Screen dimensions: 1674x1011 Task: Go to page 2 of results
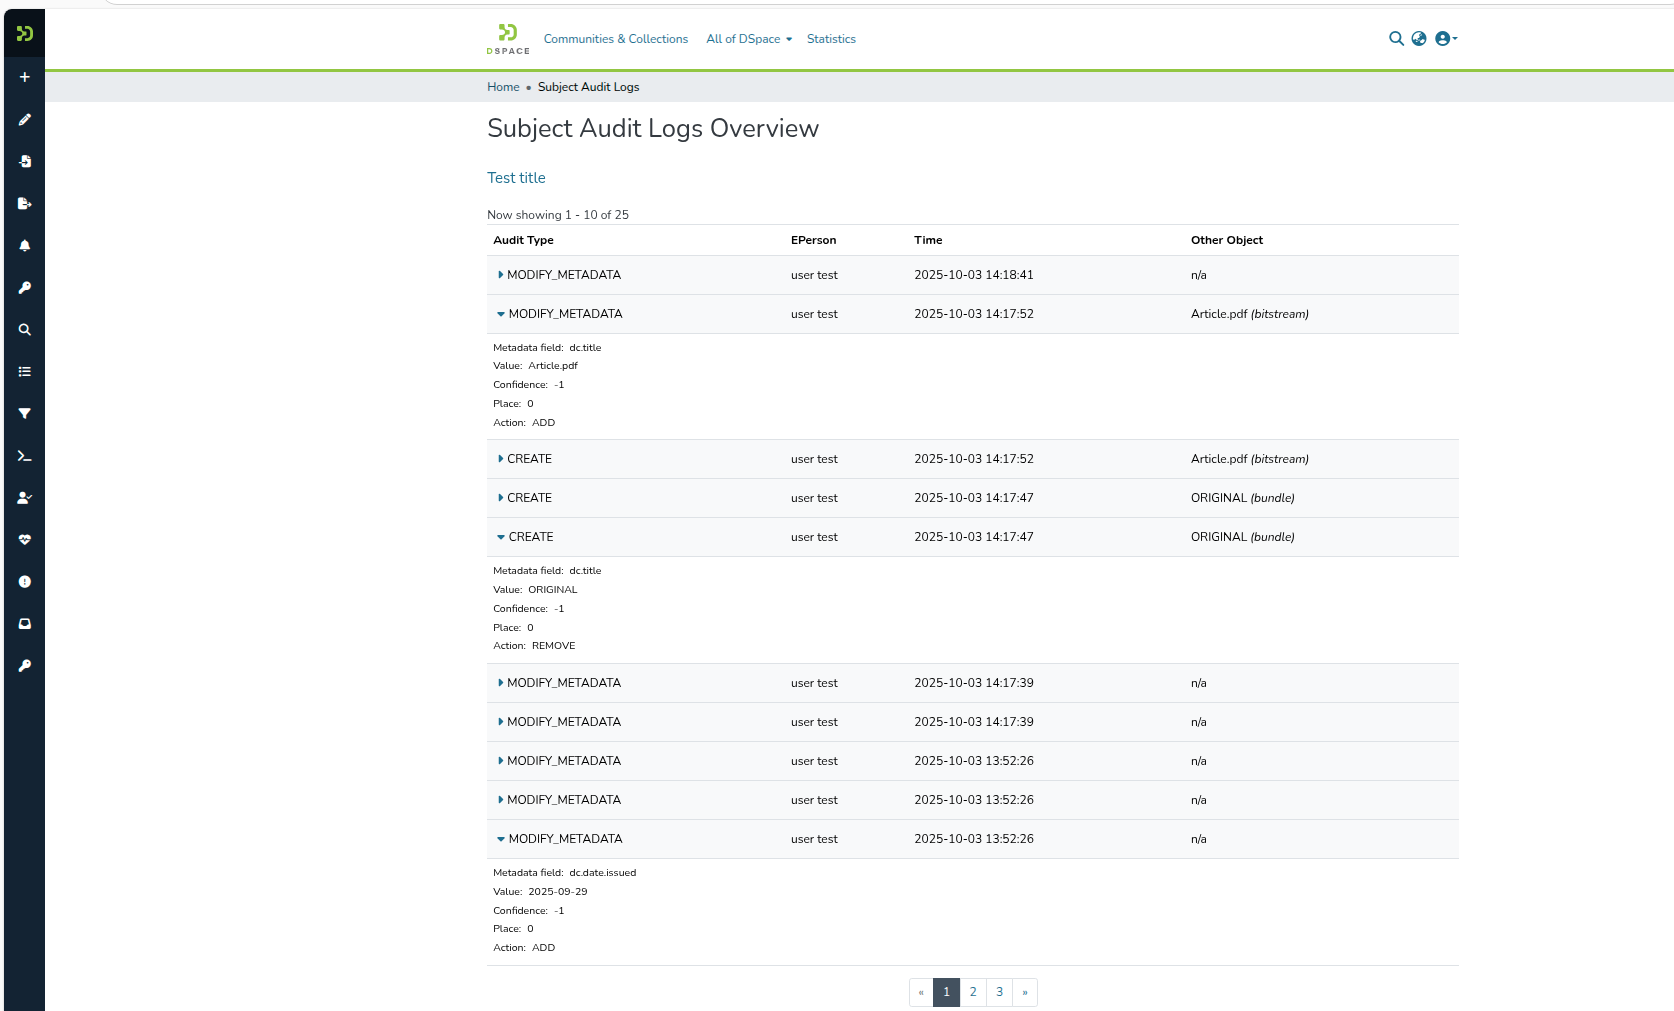(x=973, y=992)
